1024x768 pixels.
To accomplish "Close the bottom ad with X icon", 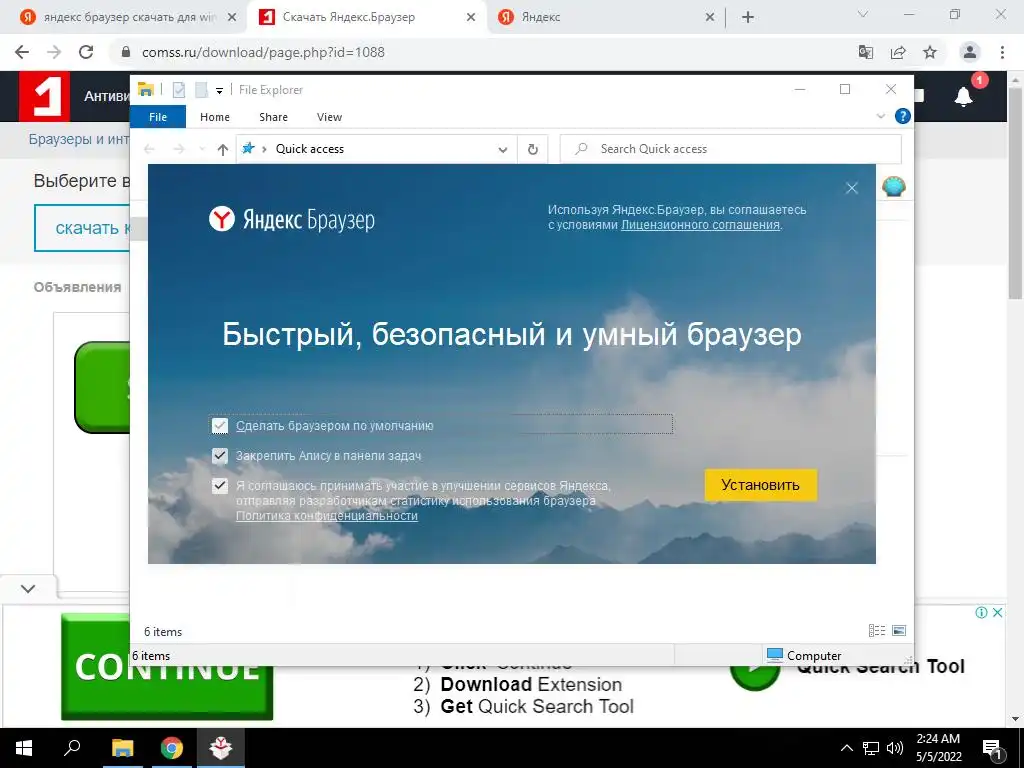I will tap(998, 613).
